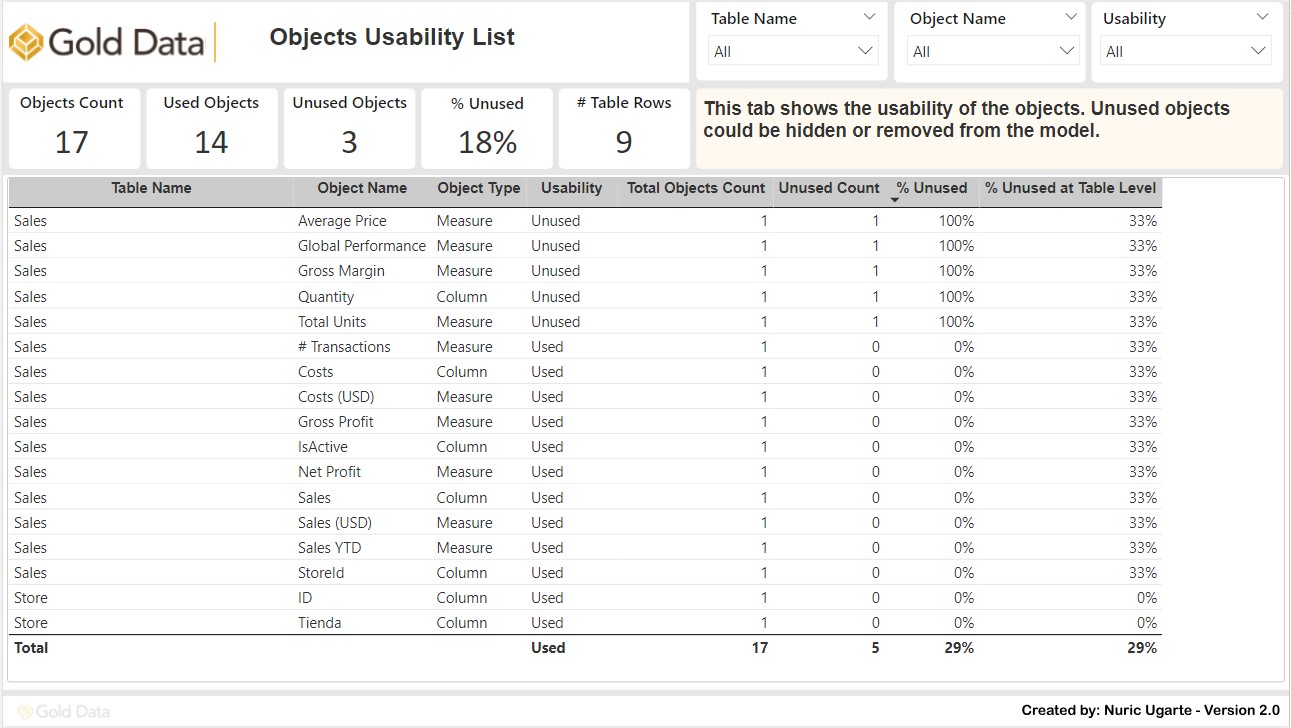Select the Global Performance row in table
1291x728 pixels.
coord(361,246)
